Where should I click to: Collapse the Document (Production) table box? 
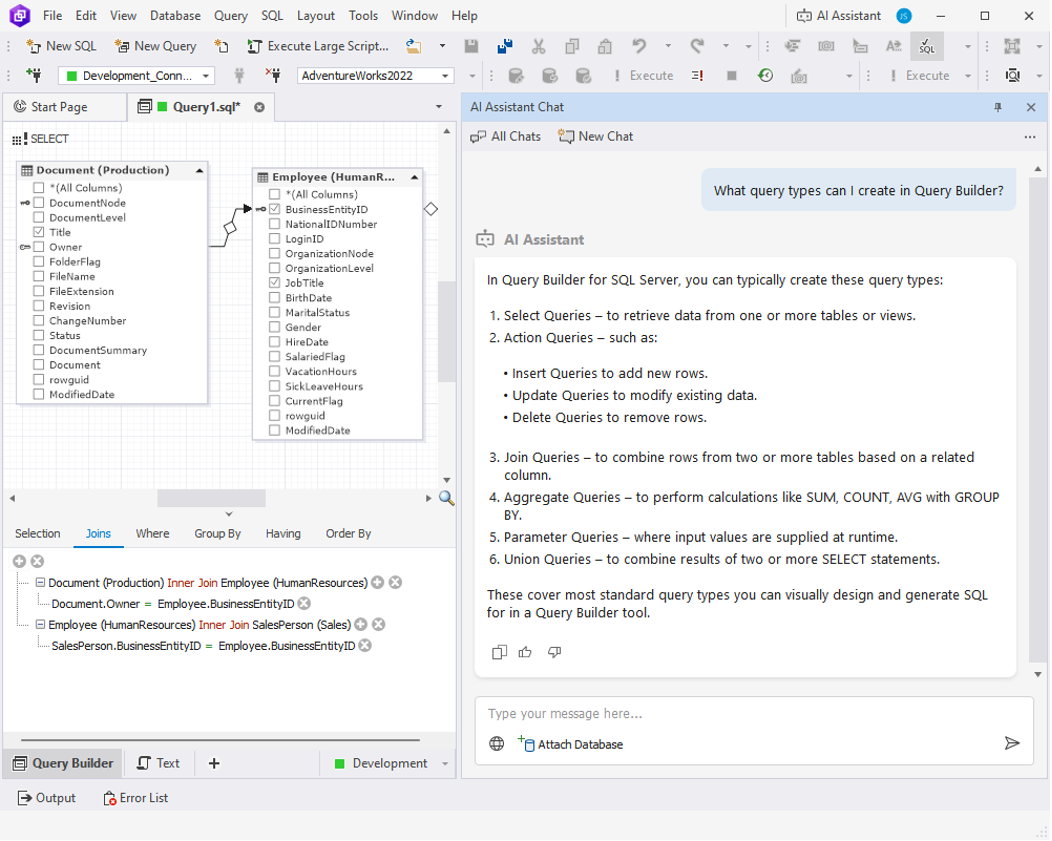coord(199,171)
